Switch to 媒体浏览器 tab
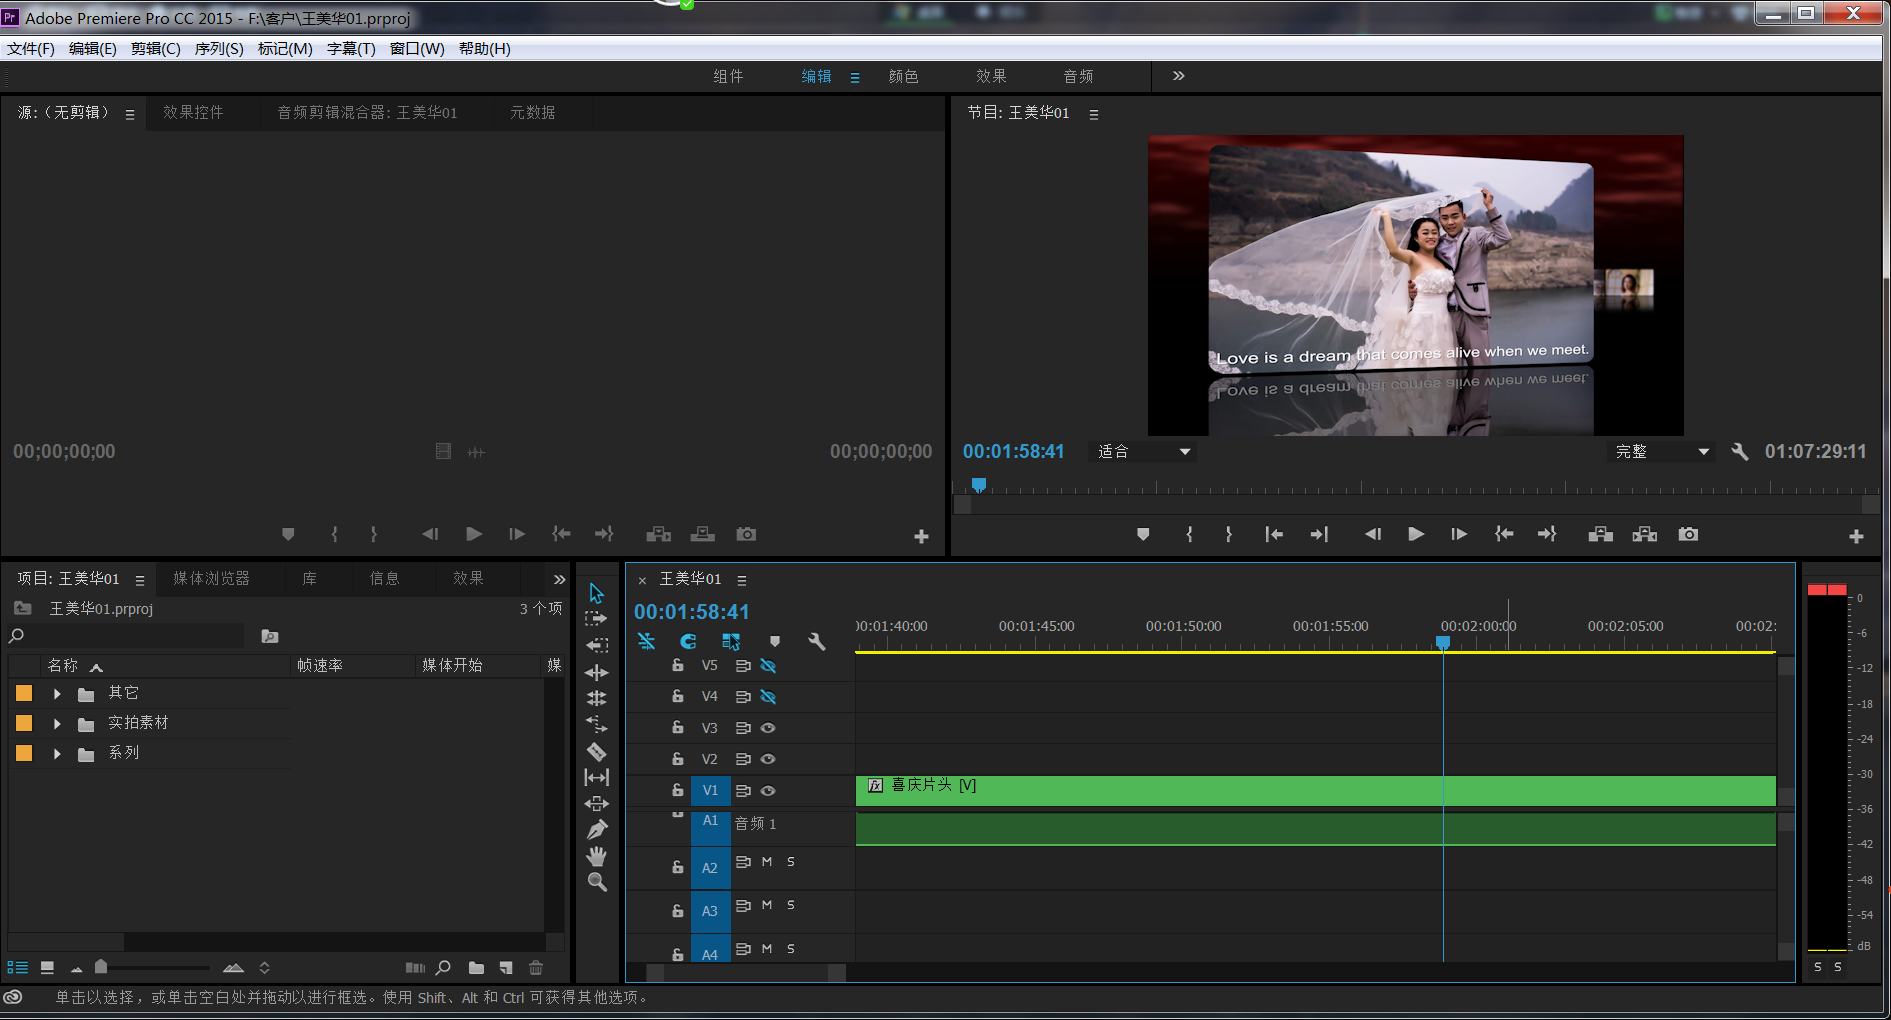 [211, 578]
